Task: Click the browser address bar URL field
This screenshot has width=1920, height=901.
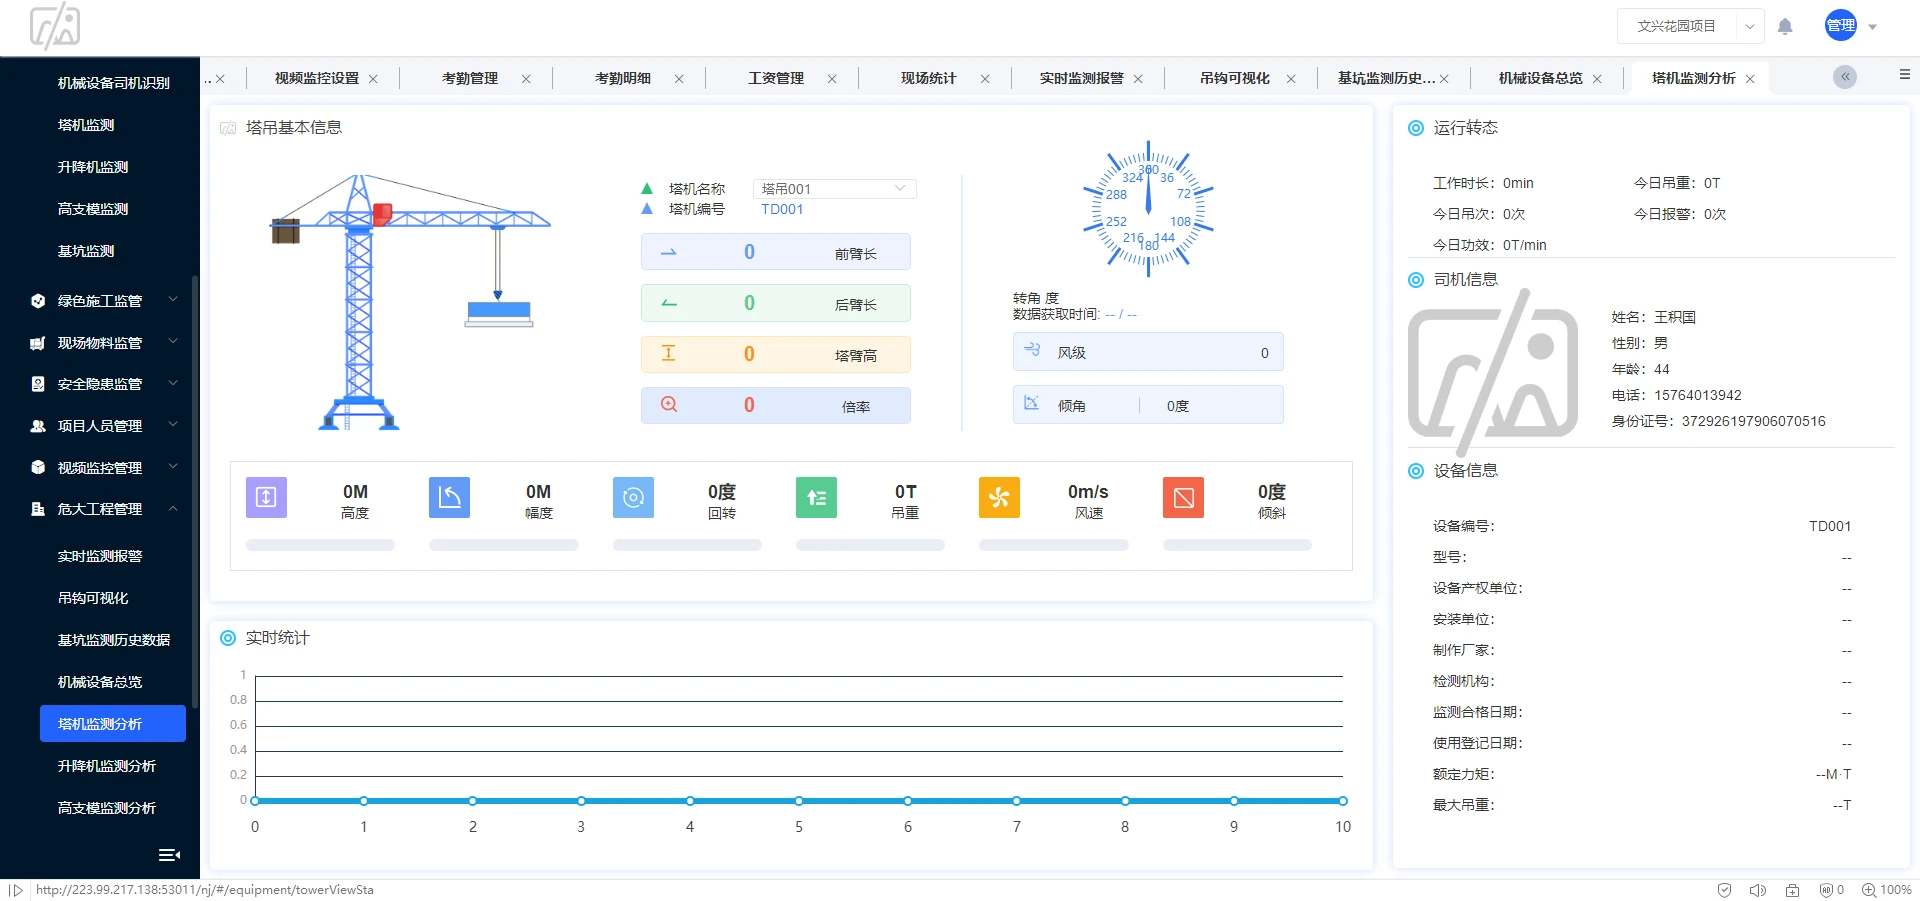Action: 204,889
